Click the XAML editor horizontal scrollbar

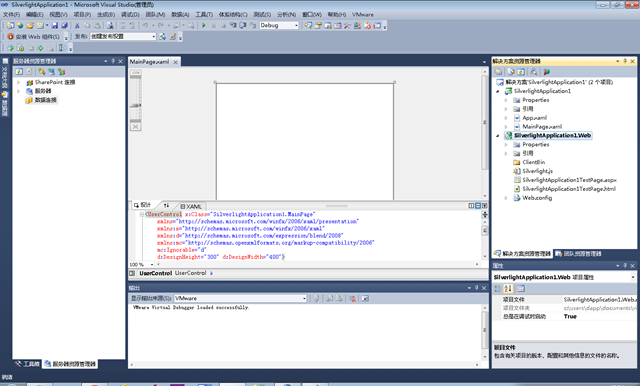click(x=317, y=264)
